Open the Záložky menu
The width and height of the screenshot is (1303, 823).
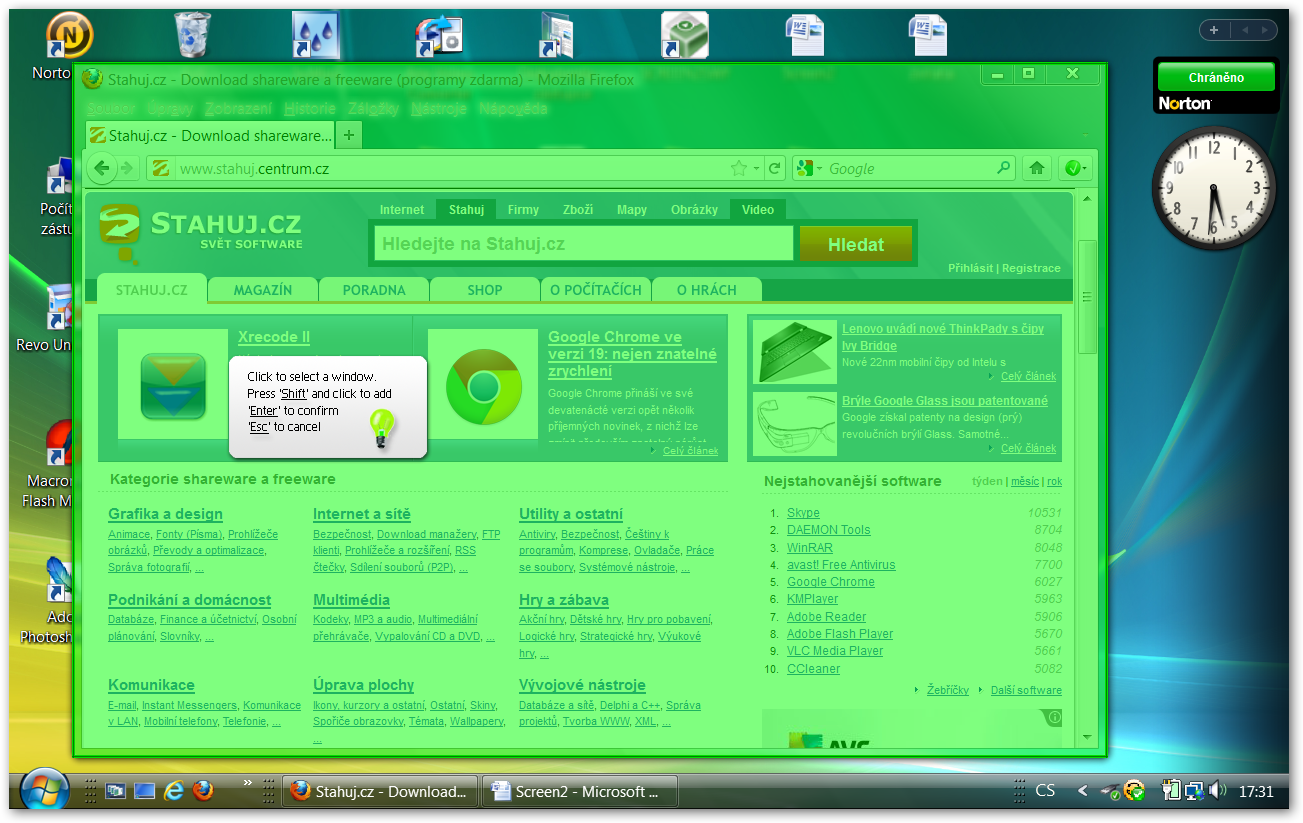tap(374, 108)
